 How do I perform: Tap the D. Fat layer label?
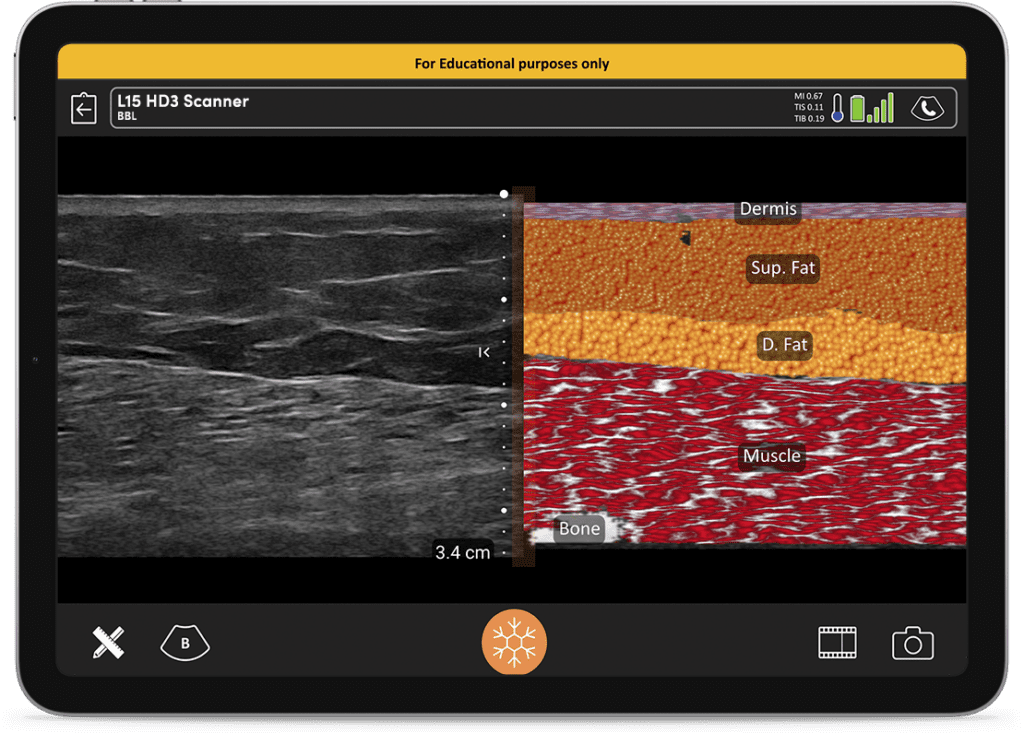pos(785,345)
